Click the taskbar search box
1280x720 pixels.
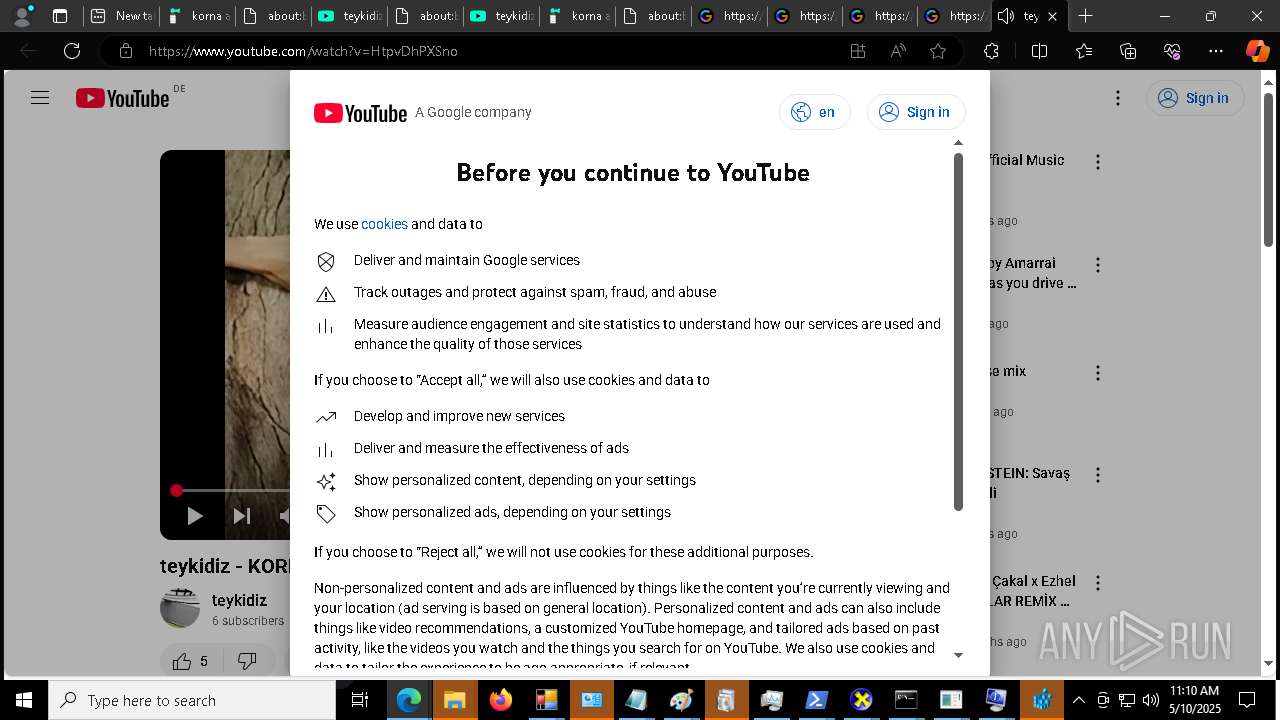(192, 700)
